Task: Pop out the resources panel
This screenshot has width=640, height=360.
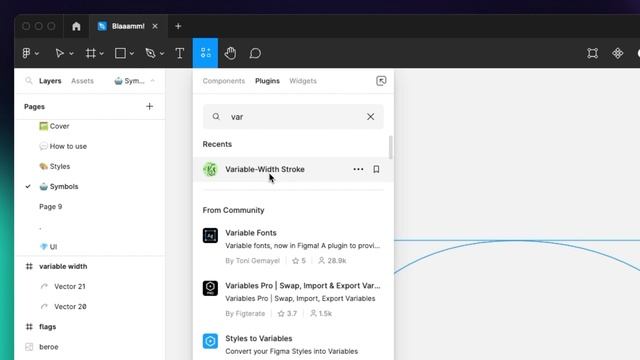Action: [x=381, y=81]
